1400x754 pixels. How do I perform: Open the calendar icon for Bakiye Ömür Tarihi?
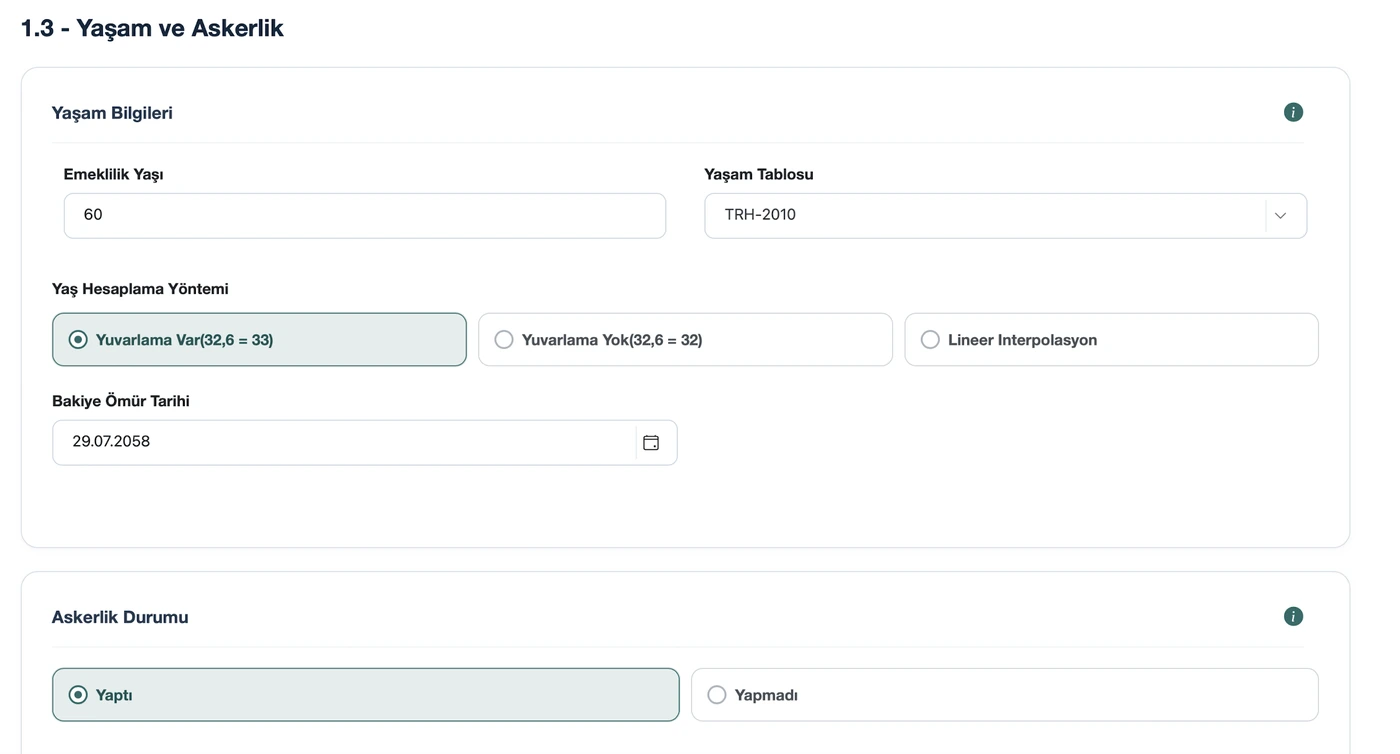(x=651, y=442)
